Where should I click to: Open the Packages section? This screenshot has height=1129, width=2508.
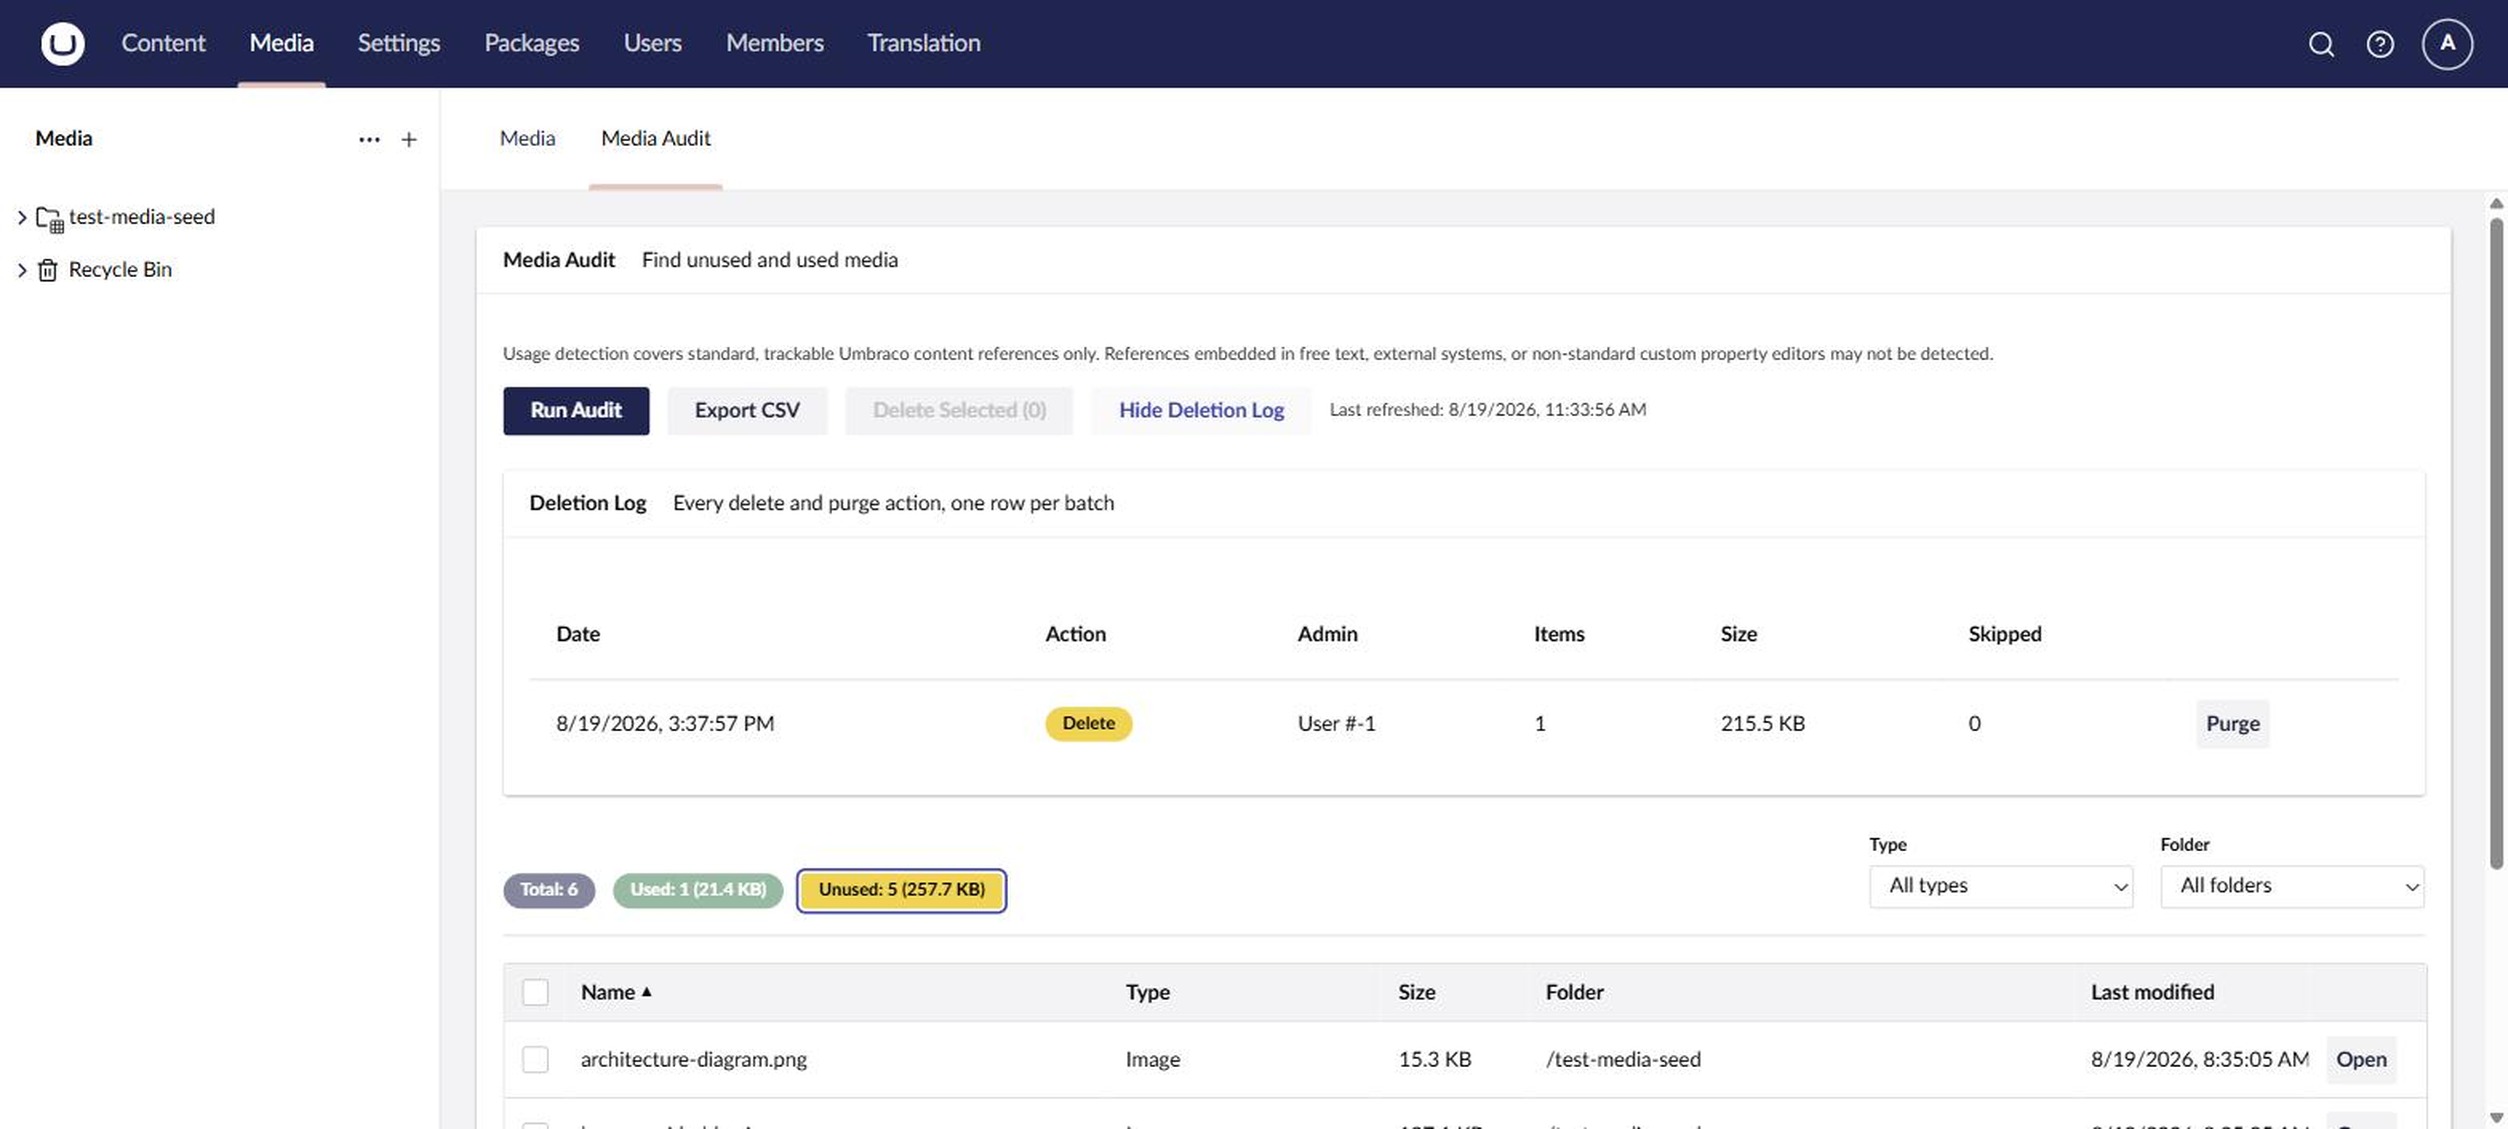click(531, 43)
